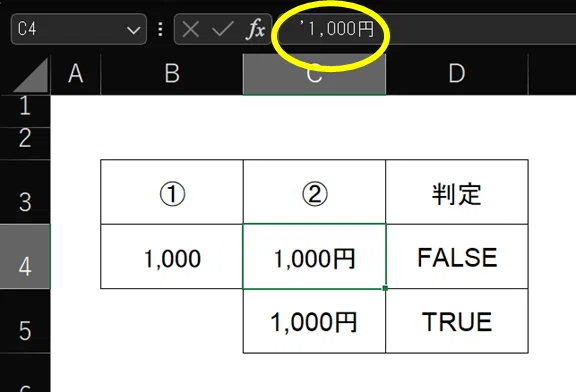The height and width of the screenshot is (392, 576).
Task: Select column C header
Action: 314,74
